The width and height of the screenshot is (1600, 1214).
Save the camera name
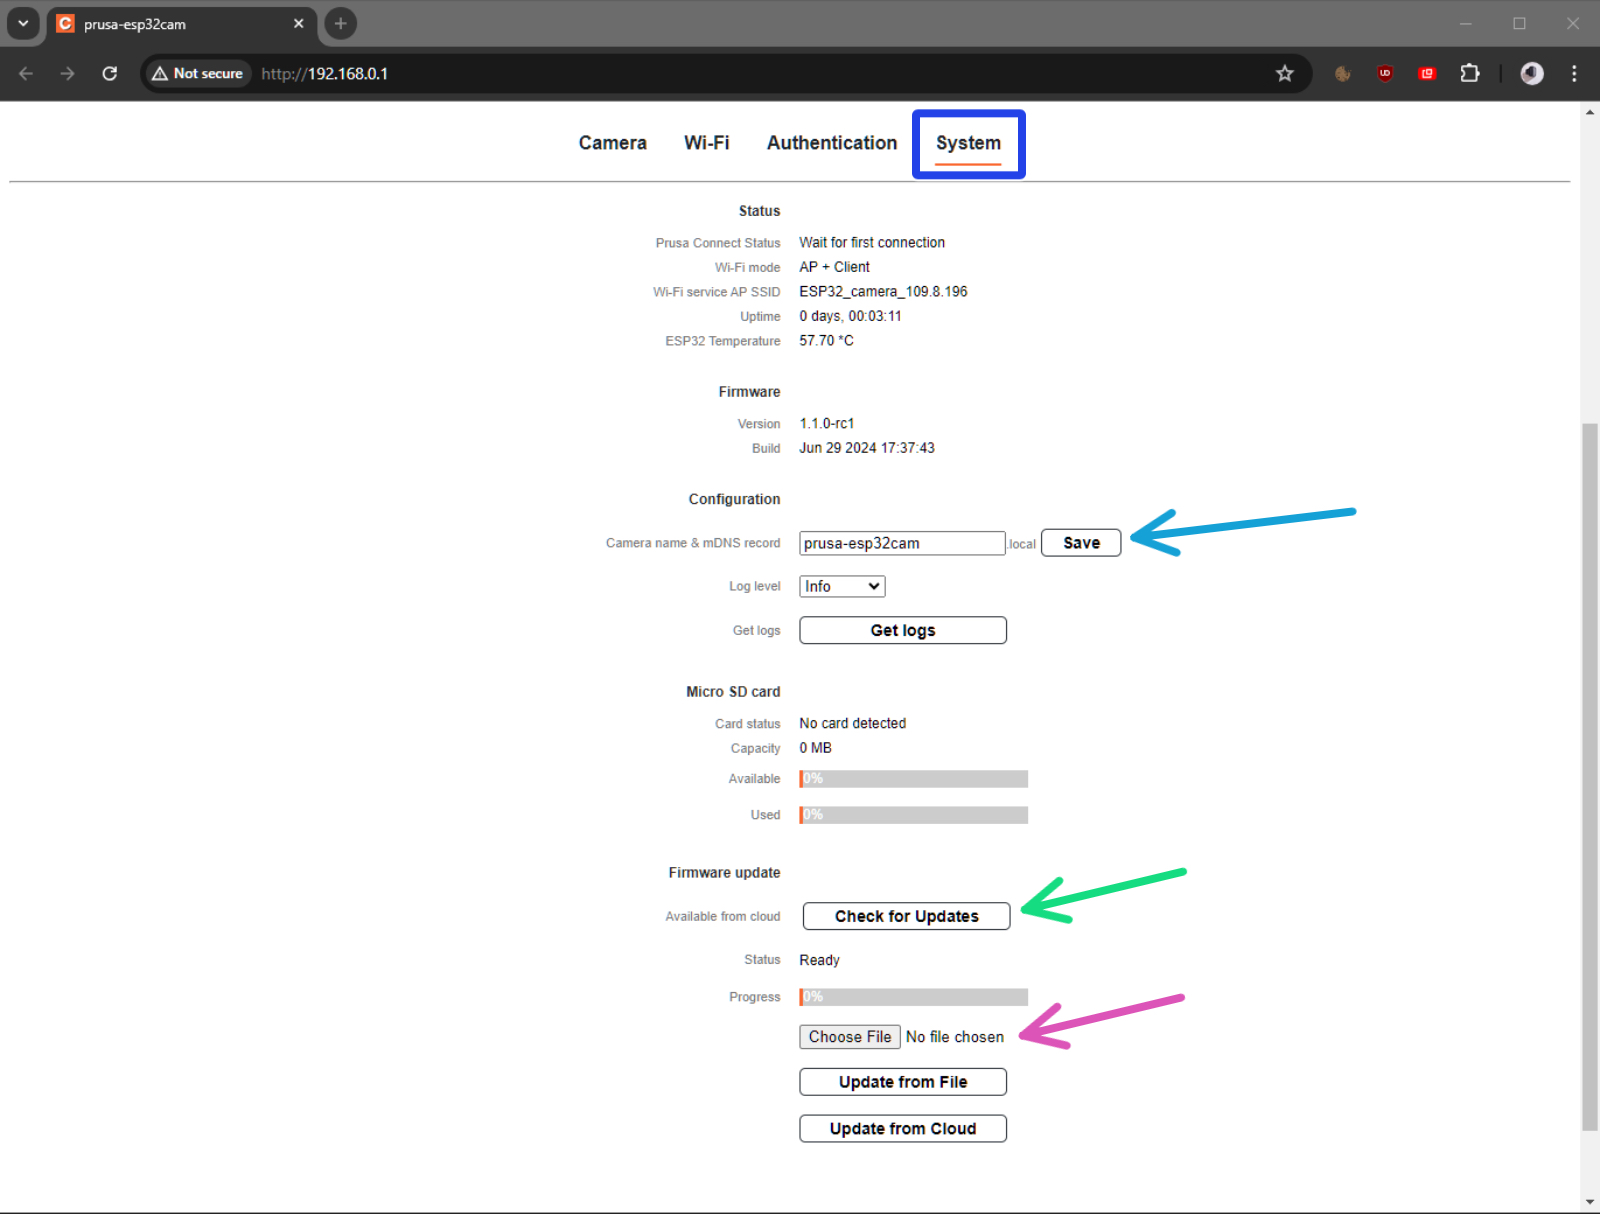(x=1081, y=543)
